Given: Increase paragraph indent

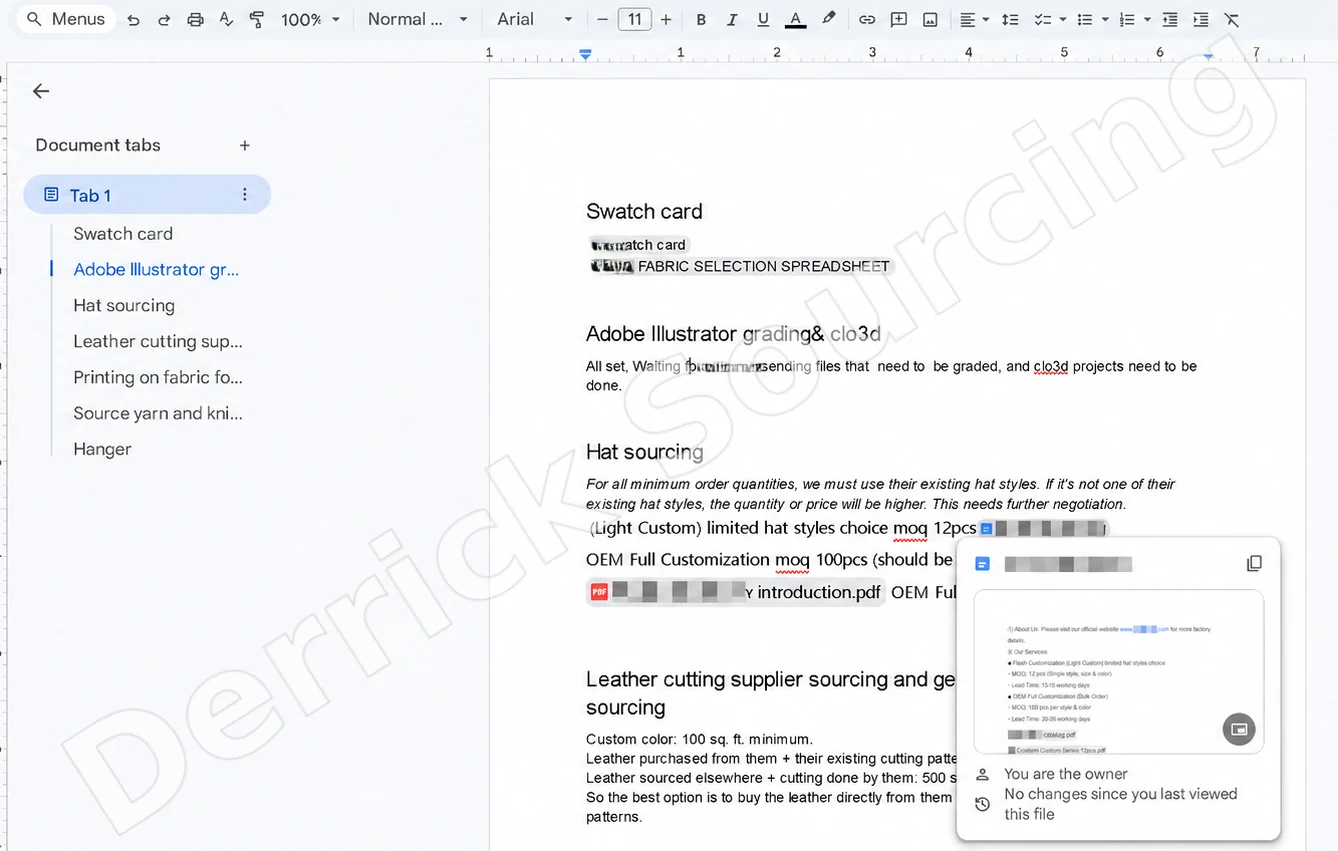Looking at the screenshot, I should click(x=1201, y=20).
